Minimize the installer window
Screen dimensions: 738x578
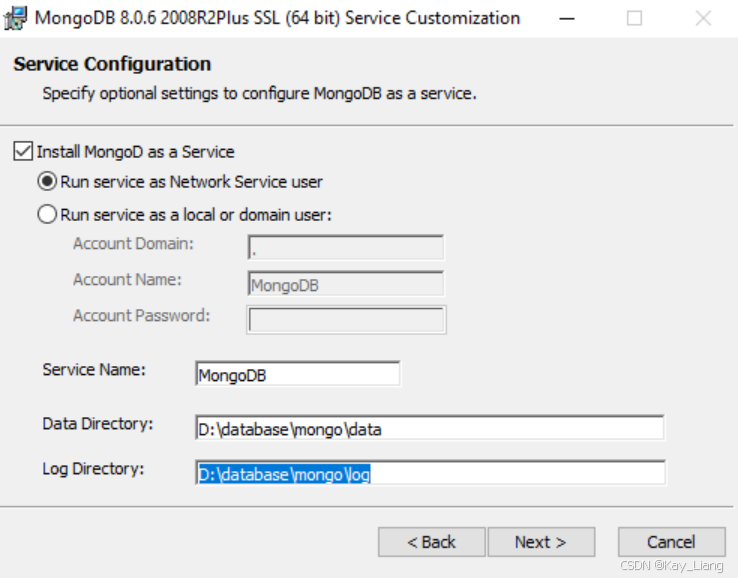[567, 19]
